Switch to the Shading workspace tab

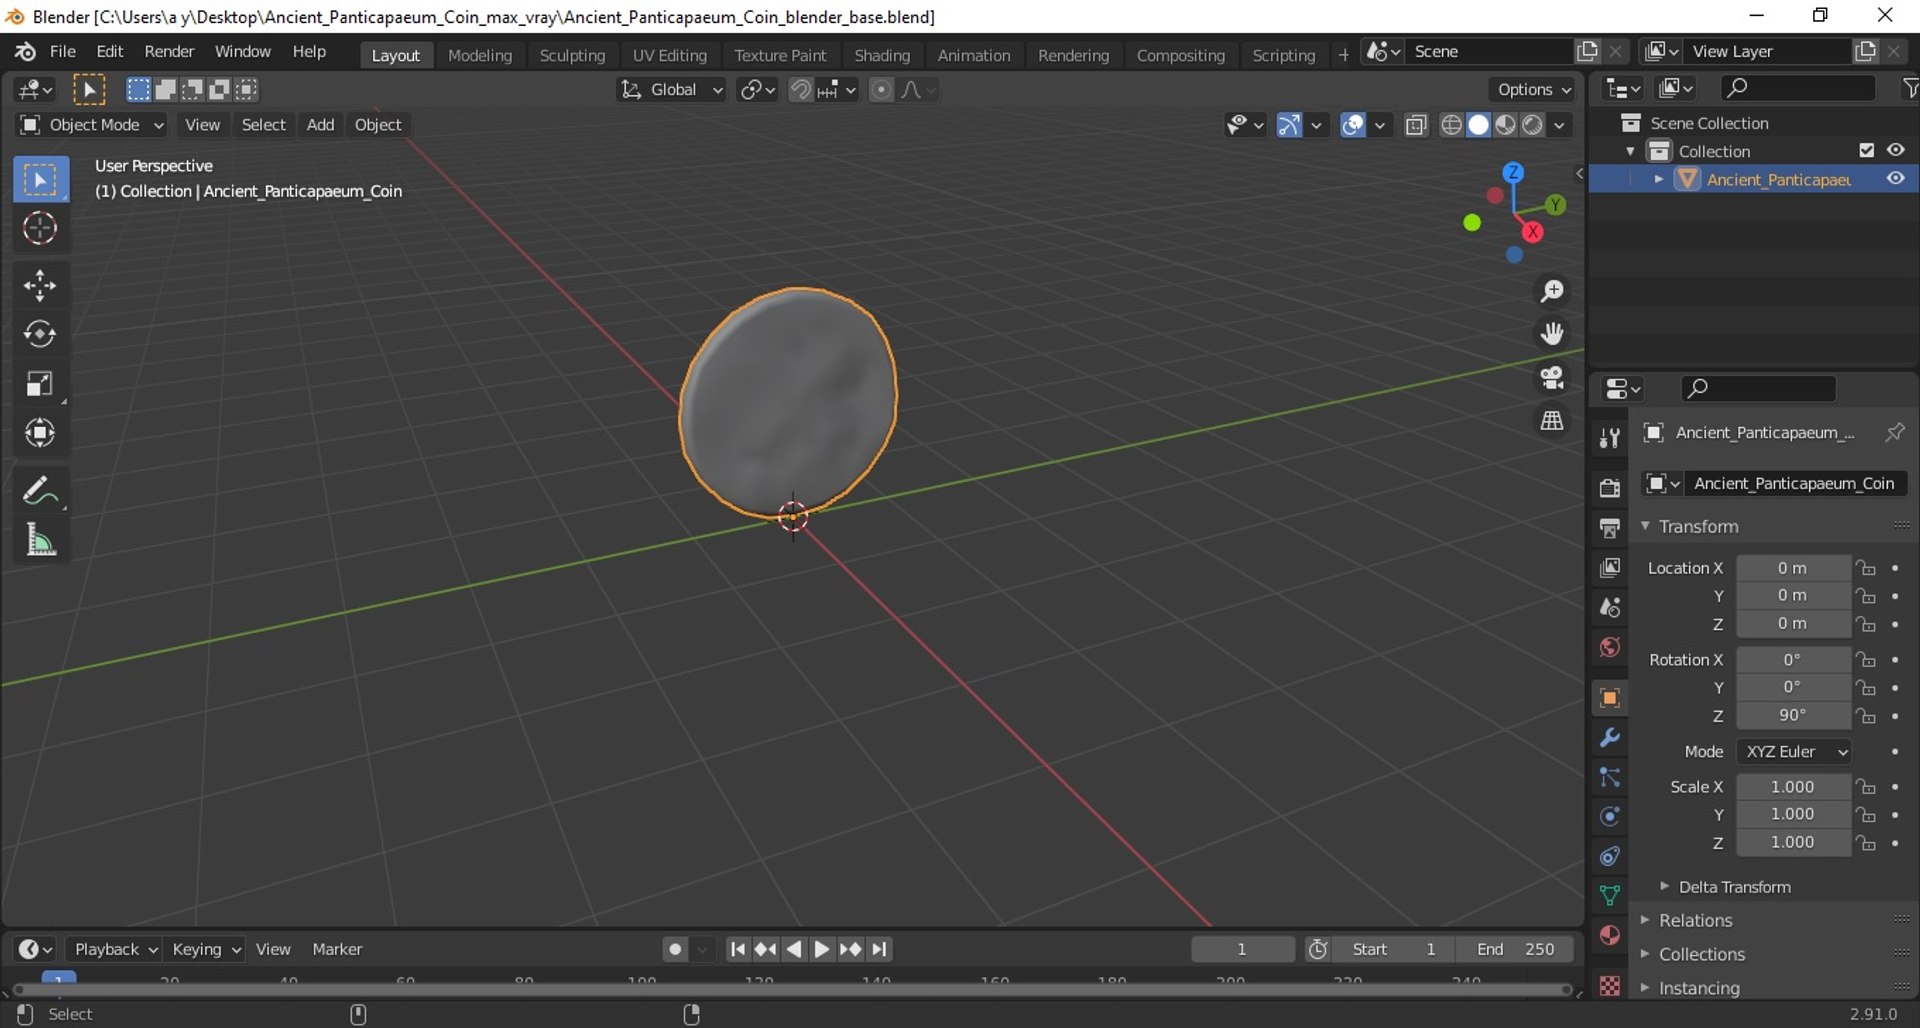pyautogui.click(x=882, y=55)
